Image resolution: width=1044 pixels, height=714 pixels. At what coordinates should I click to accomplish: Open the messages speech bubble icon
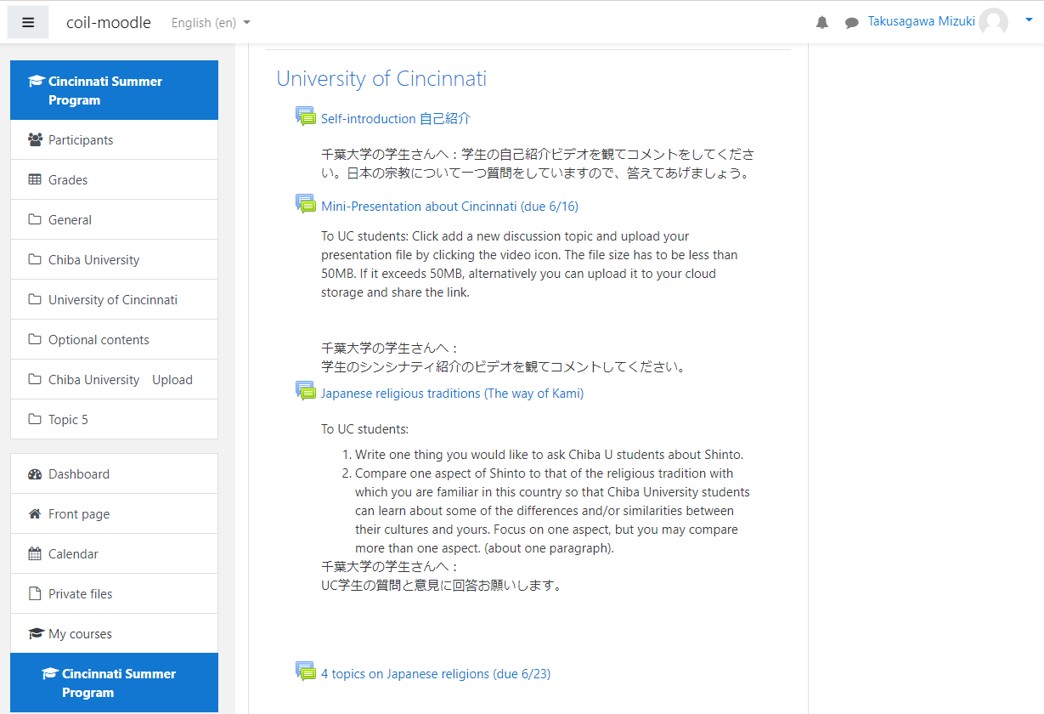[851, 23]
